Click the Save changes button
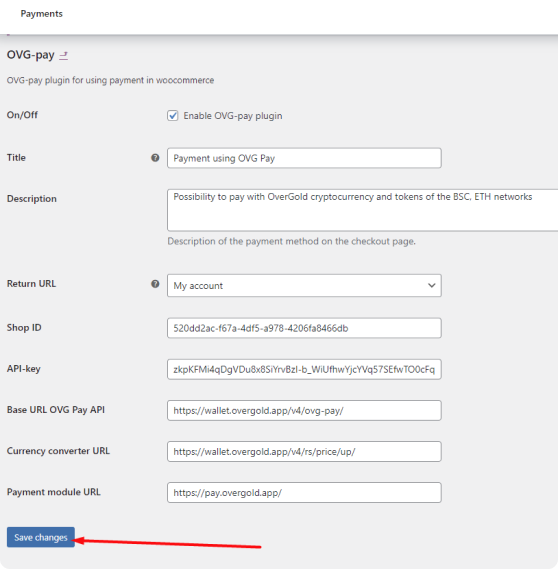 41,537
